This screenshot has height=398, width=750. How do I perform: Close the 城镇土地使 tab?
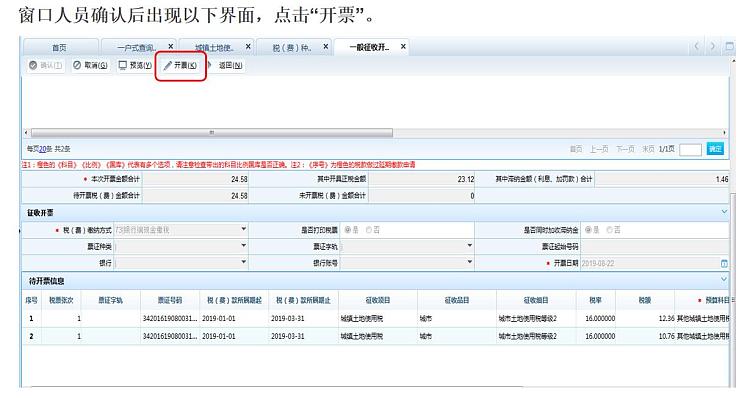click(x=248, y=46)
